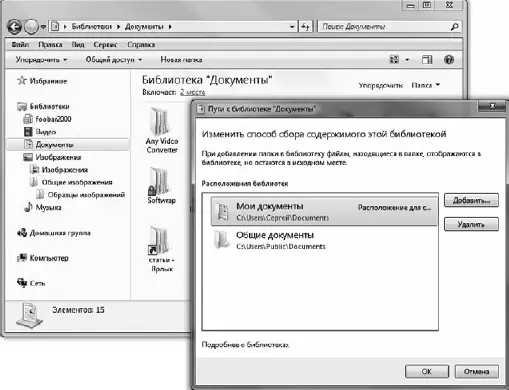Click the Сеть network icon

click(22, 283)
